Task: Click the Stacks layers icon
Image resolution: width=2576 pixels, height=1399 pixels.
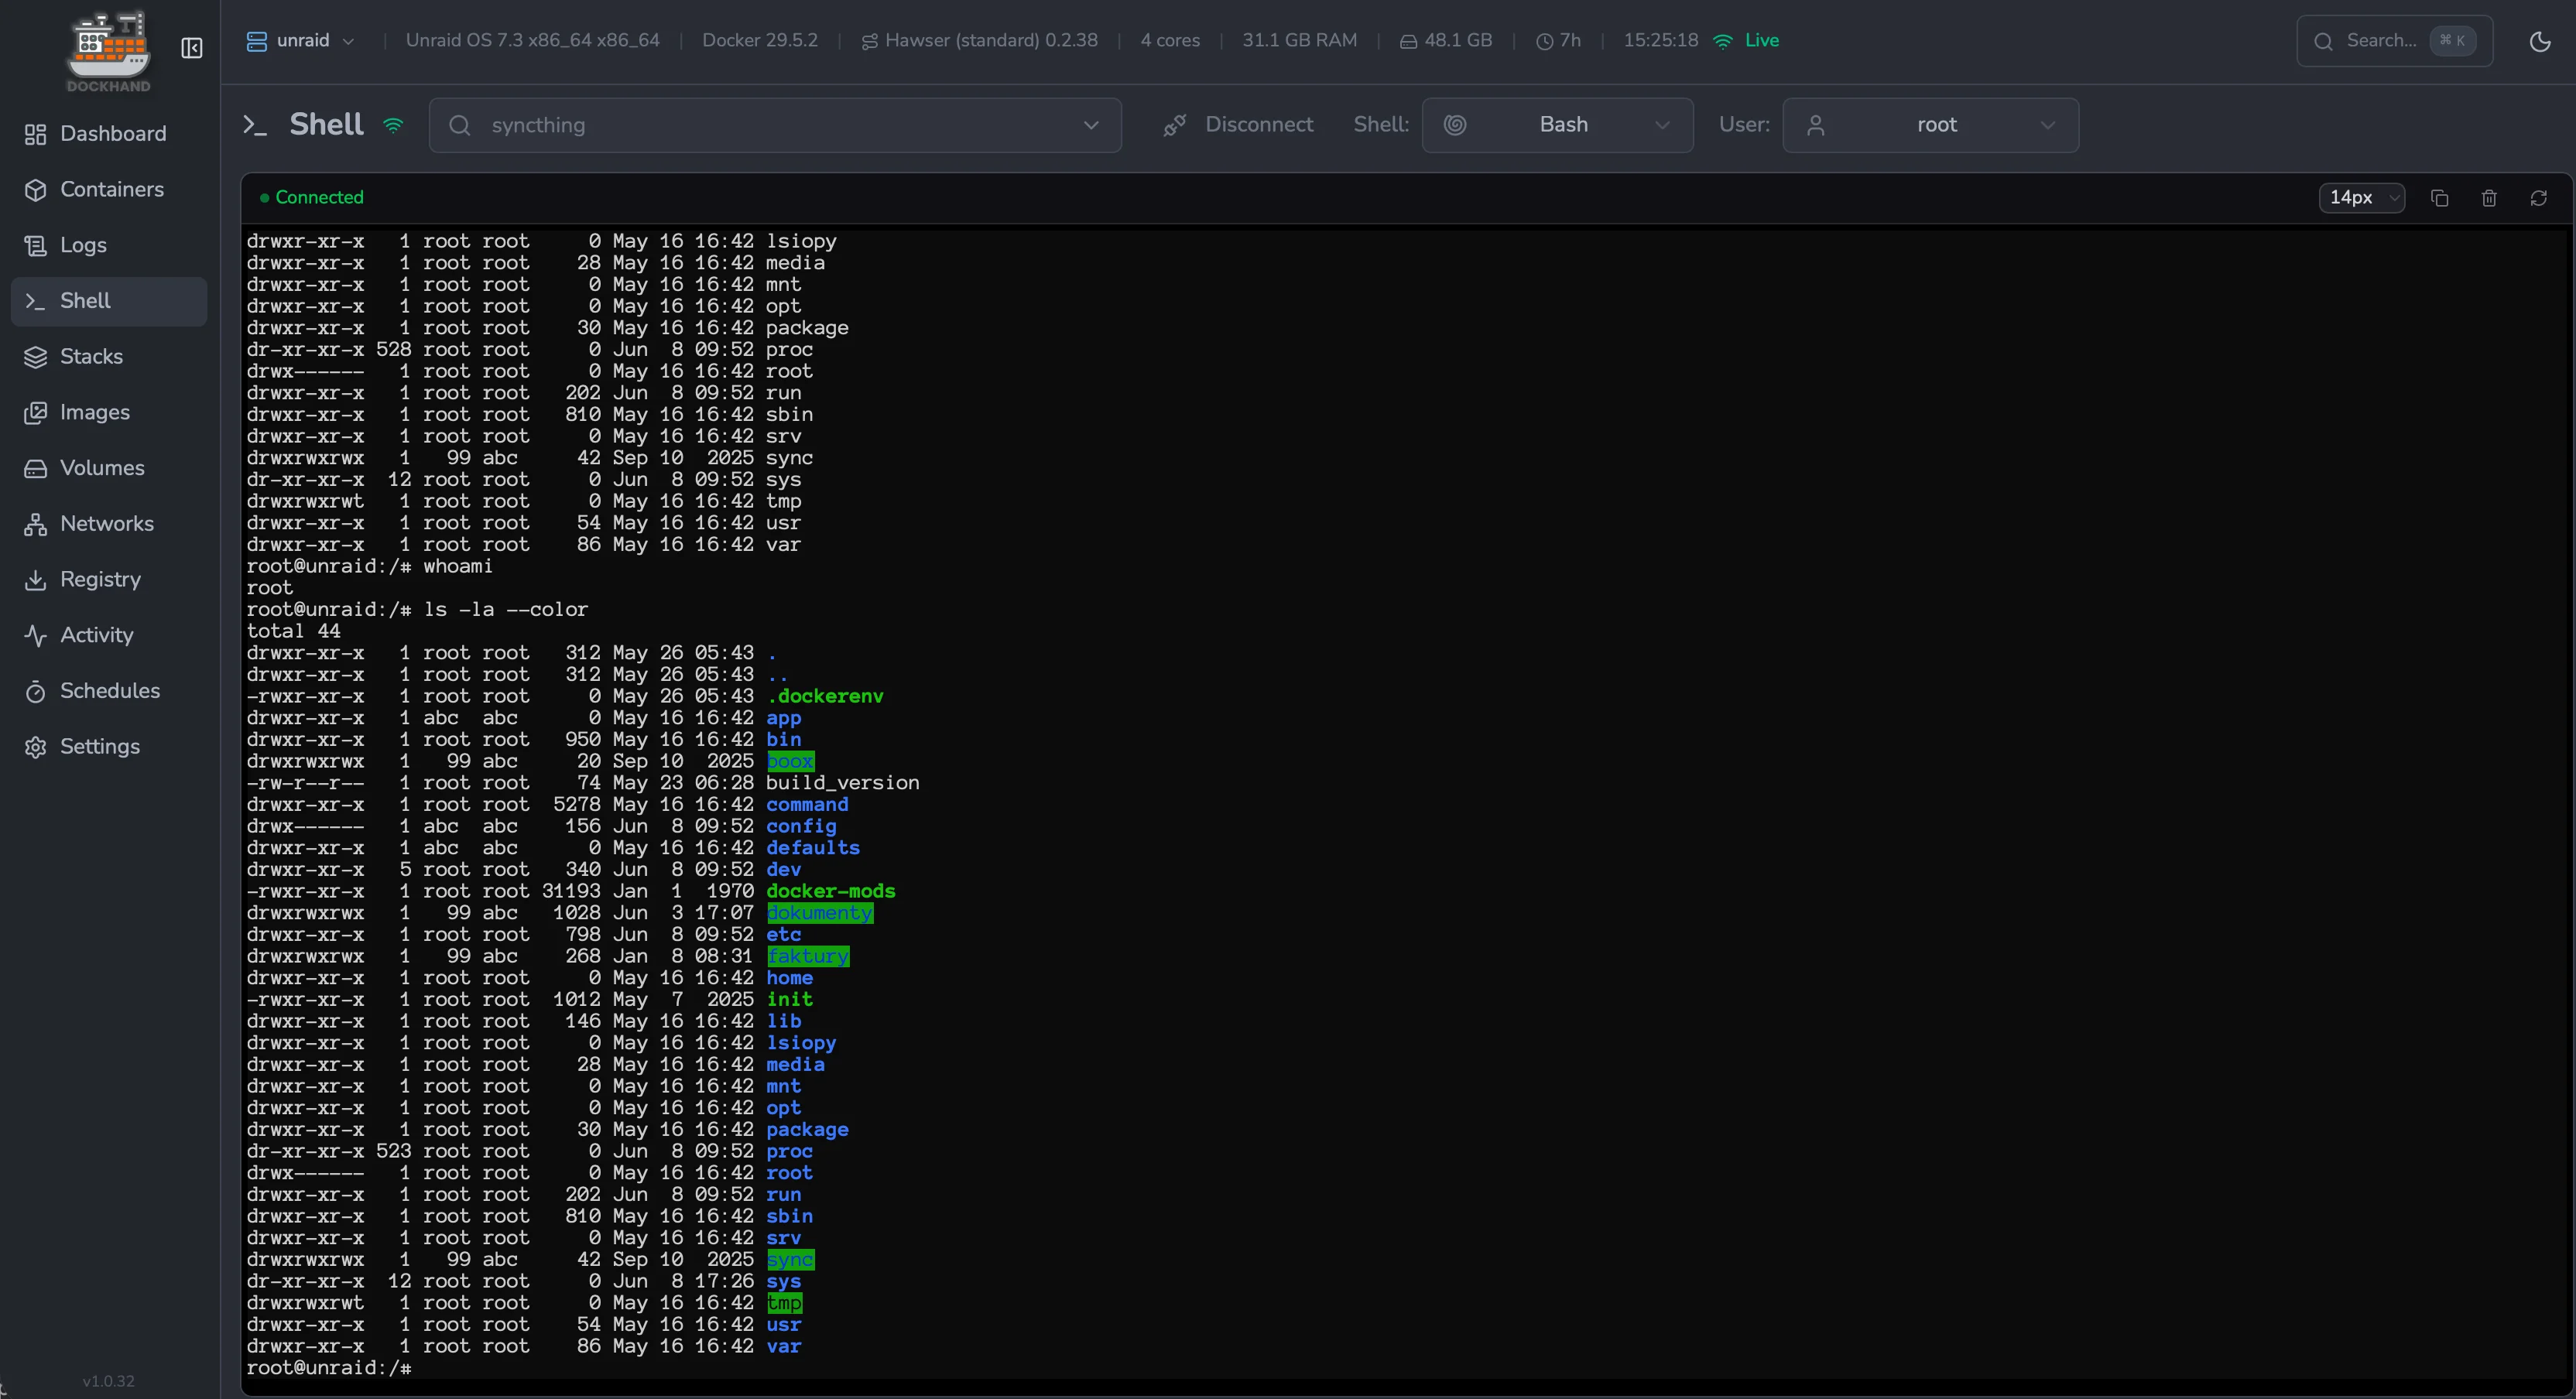Action: [36, 357]
